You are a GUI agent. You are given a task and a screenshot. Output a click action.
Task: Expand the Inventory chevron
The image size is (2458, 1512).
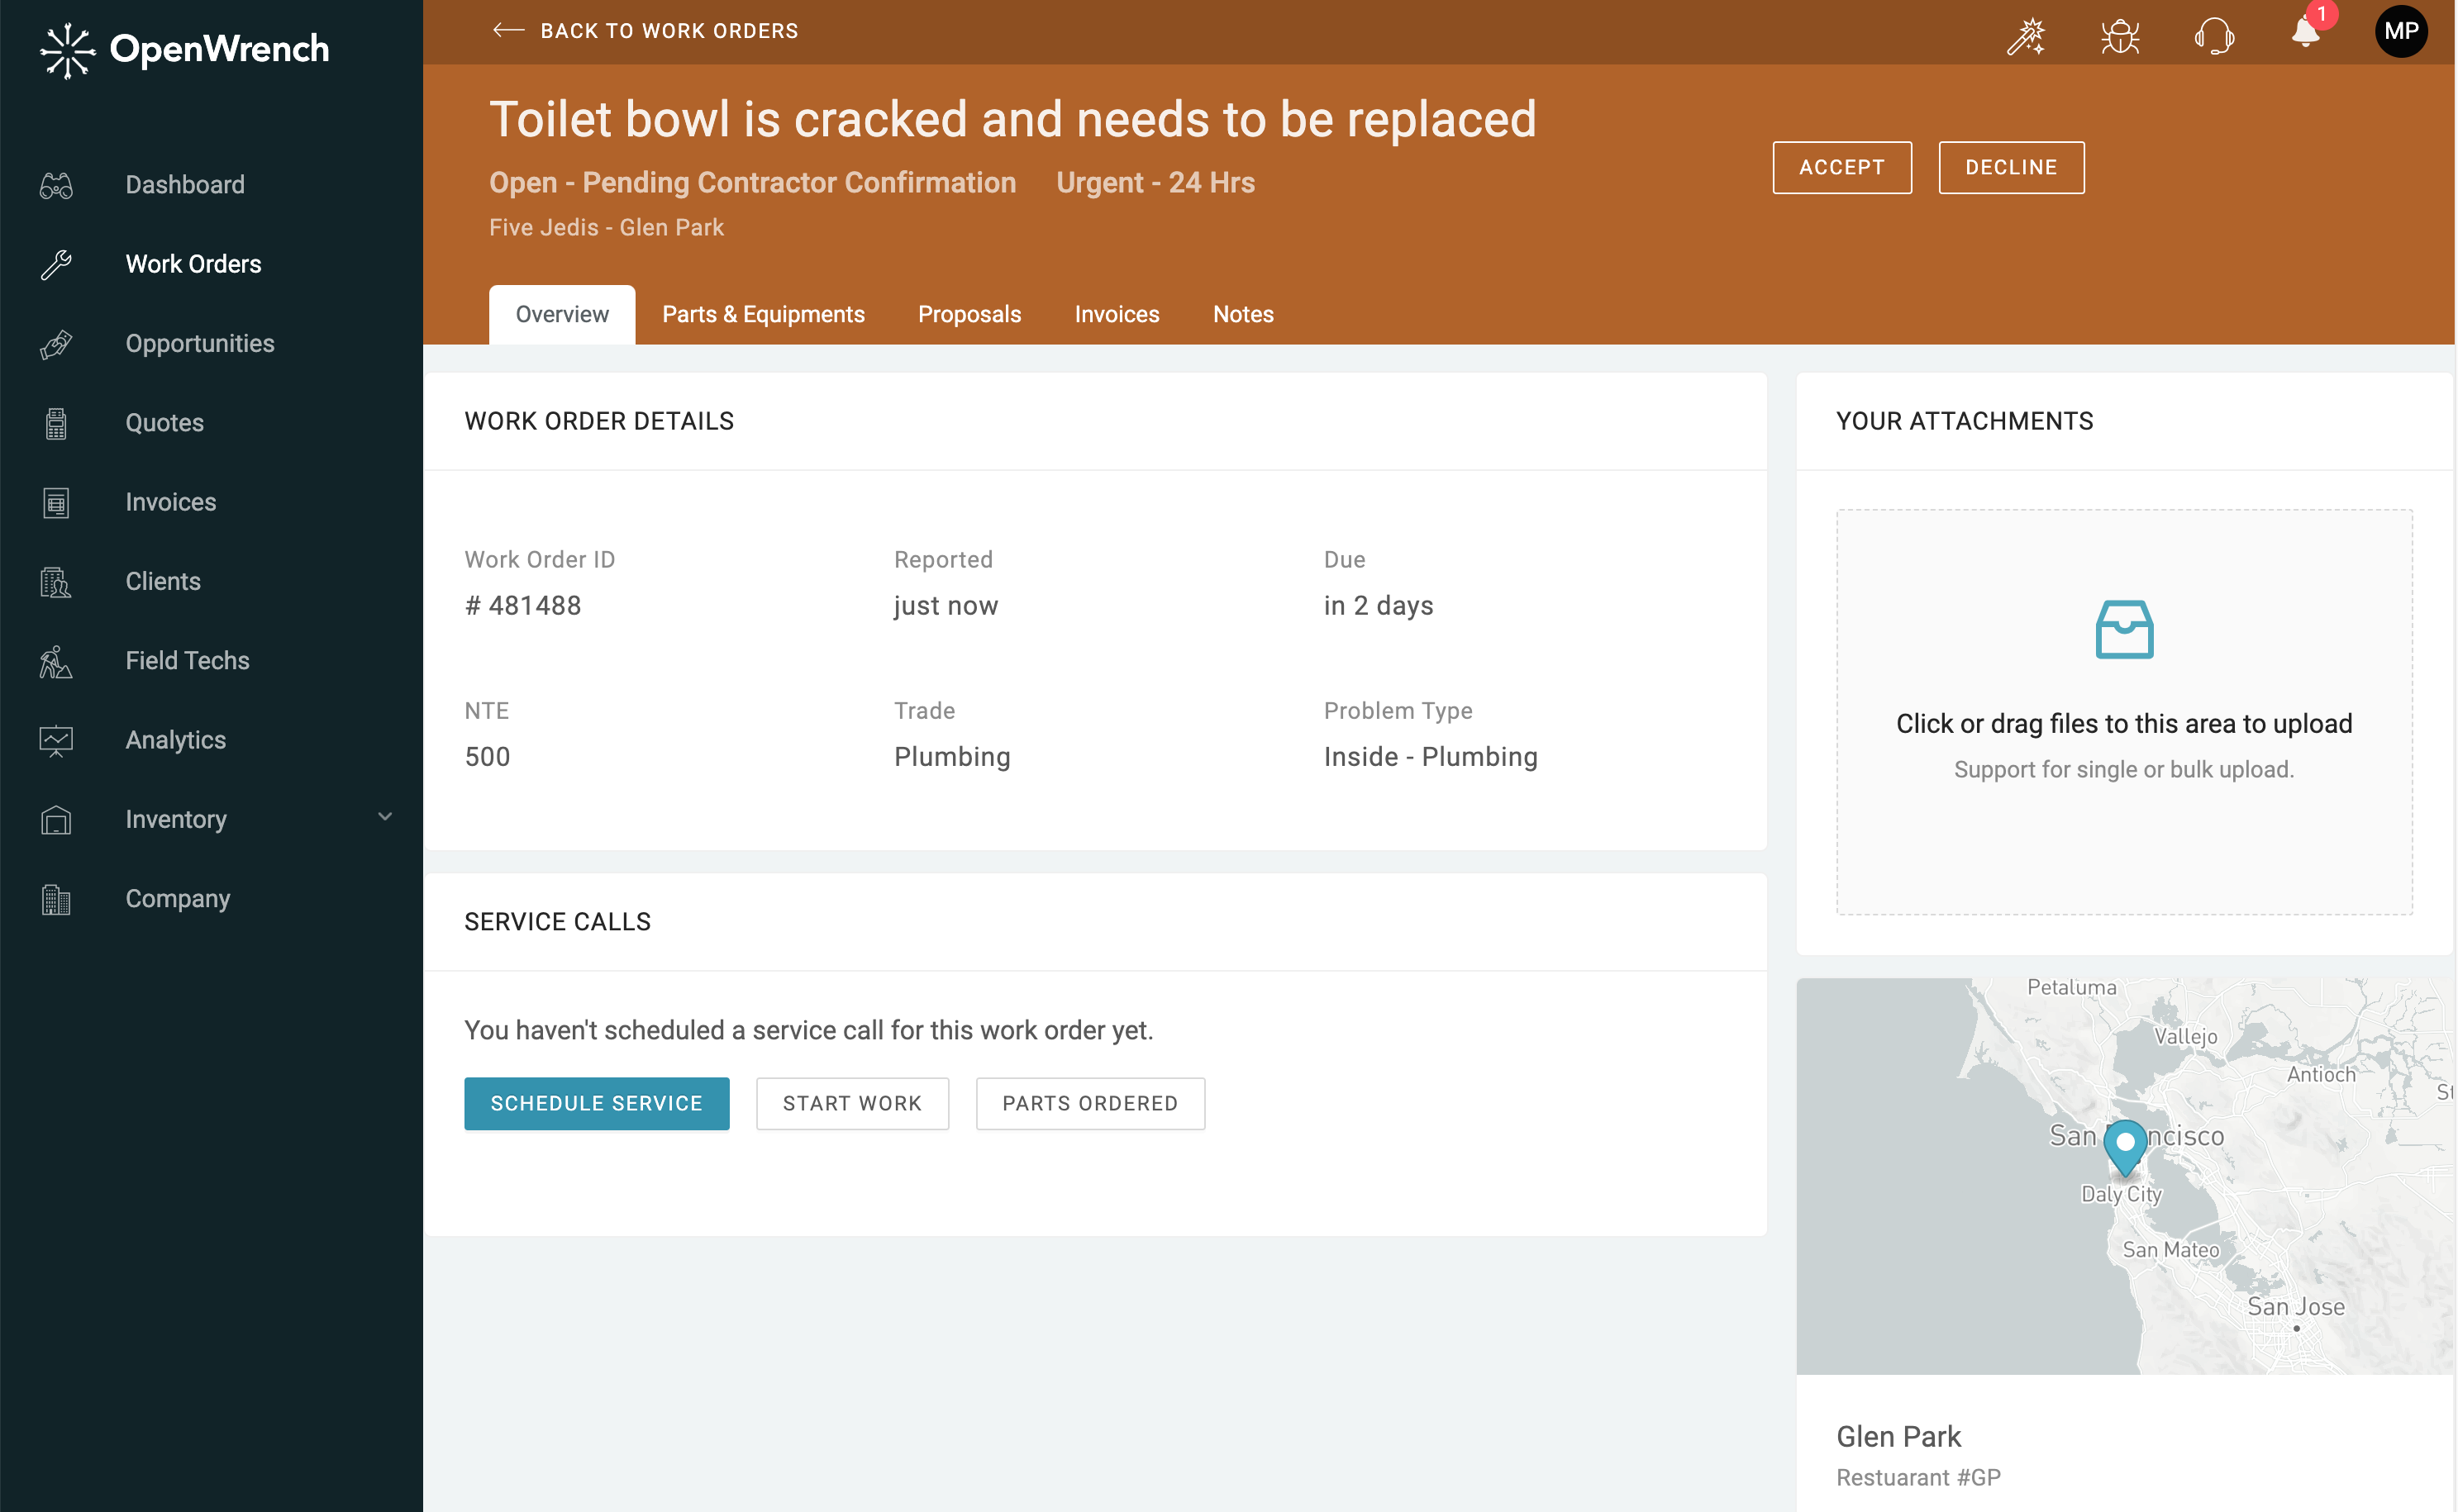click(385, 817)
